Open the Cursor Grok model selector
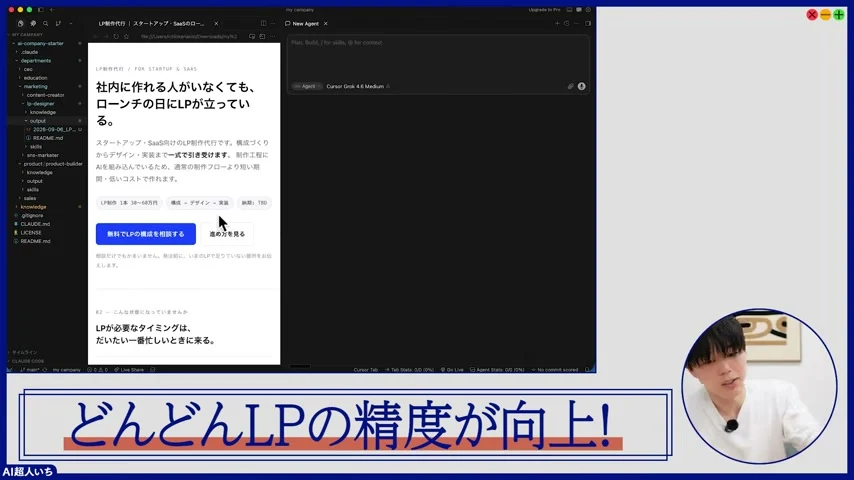 click(x=358, y=86)
